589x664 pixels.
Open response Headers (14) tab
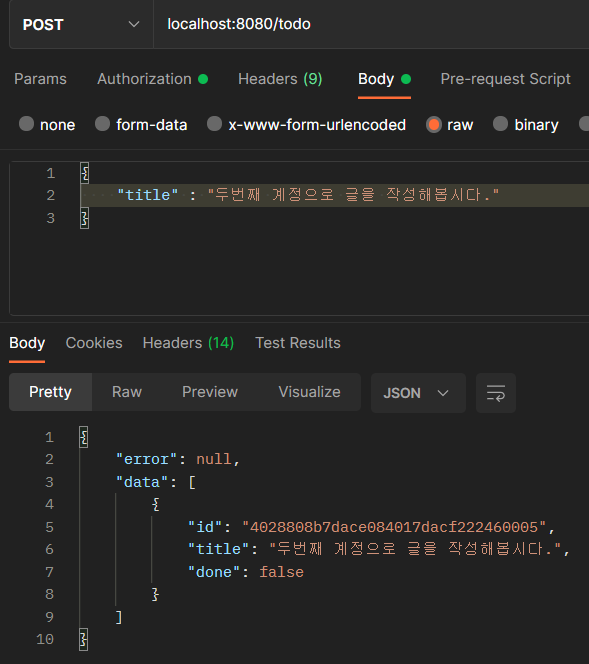point(188,343)
